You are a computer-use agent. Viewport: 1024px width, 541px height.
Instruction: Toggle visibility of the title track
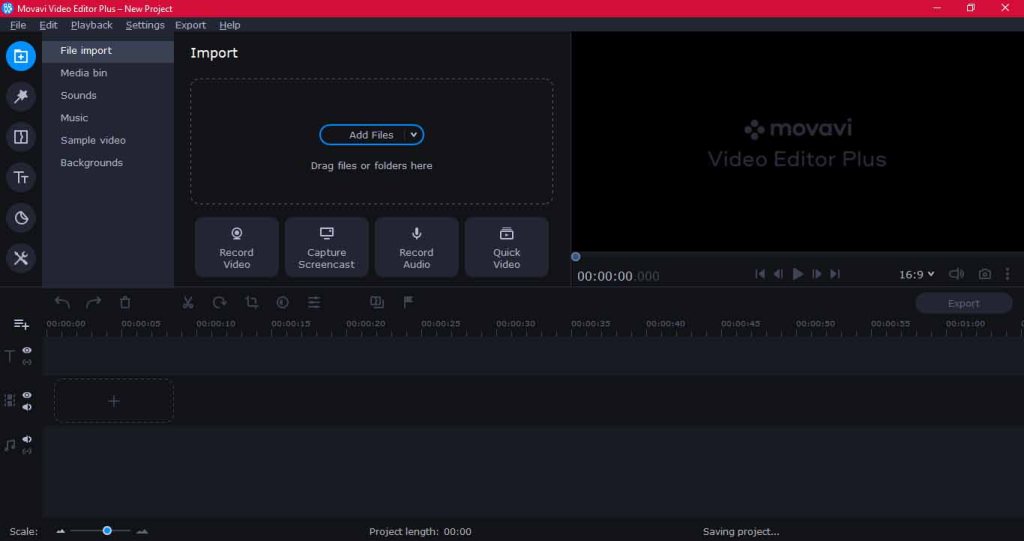(27, 350)
